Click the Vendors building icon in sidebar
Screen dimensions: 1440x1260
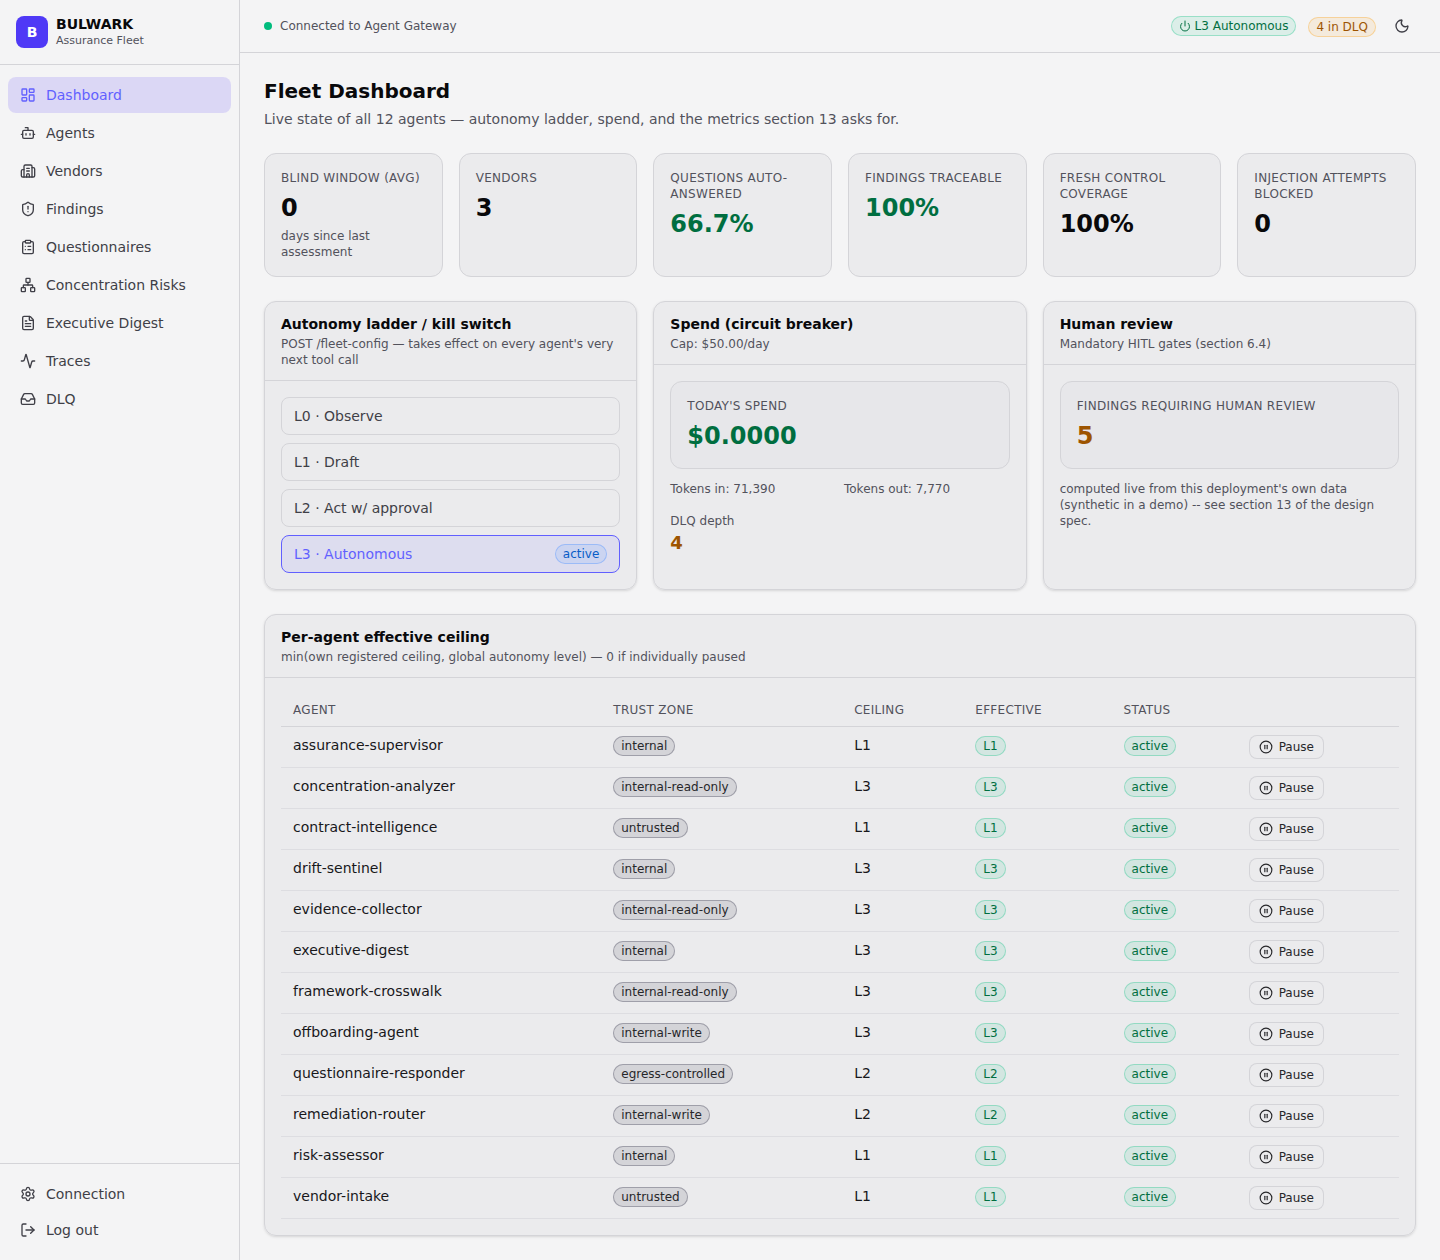click(x=28, y=171)
